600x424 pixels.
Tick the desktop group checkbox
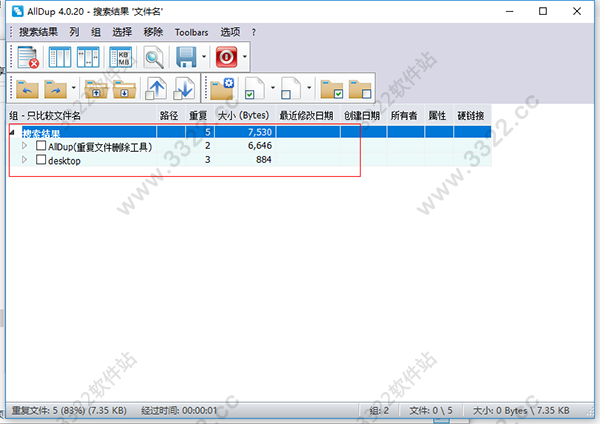41,160
